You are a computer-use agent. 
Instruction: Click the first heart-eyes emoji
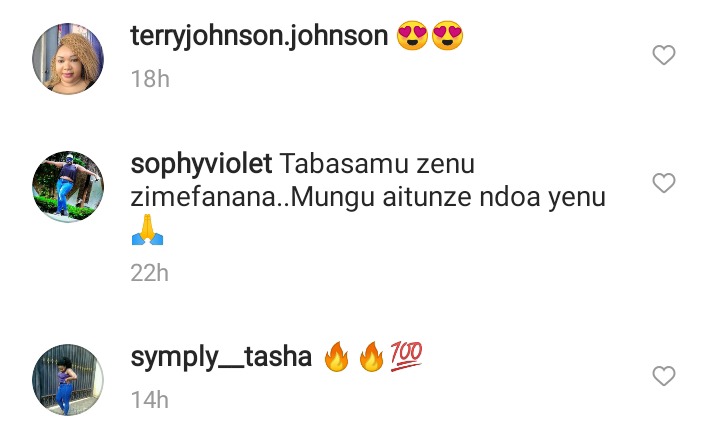[x=412, y=35]
